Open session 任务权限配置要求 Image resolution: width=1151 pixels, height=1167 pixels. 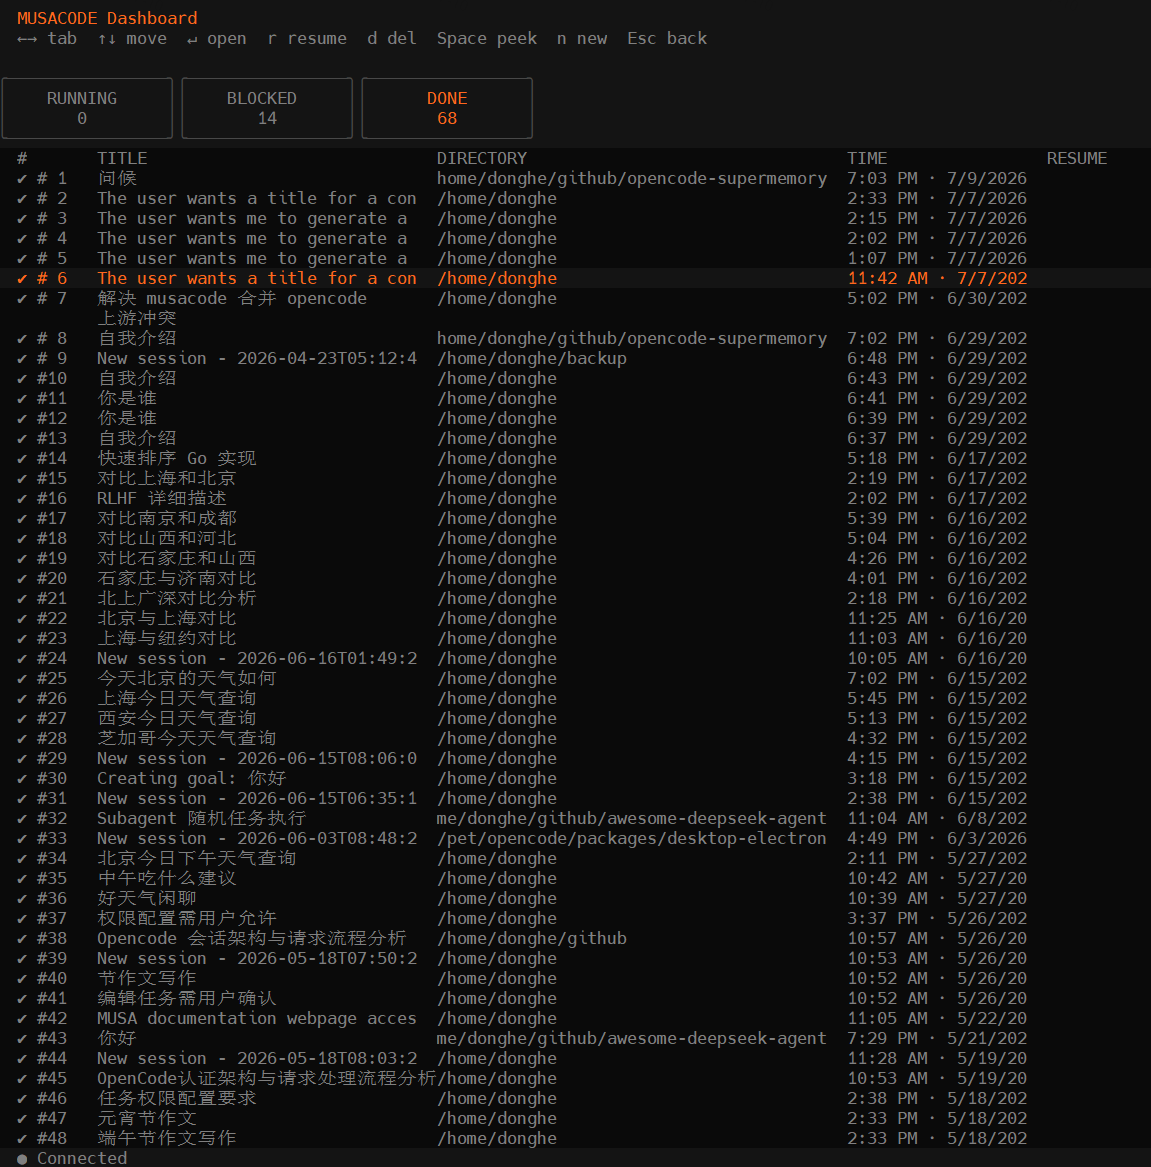575,1099
